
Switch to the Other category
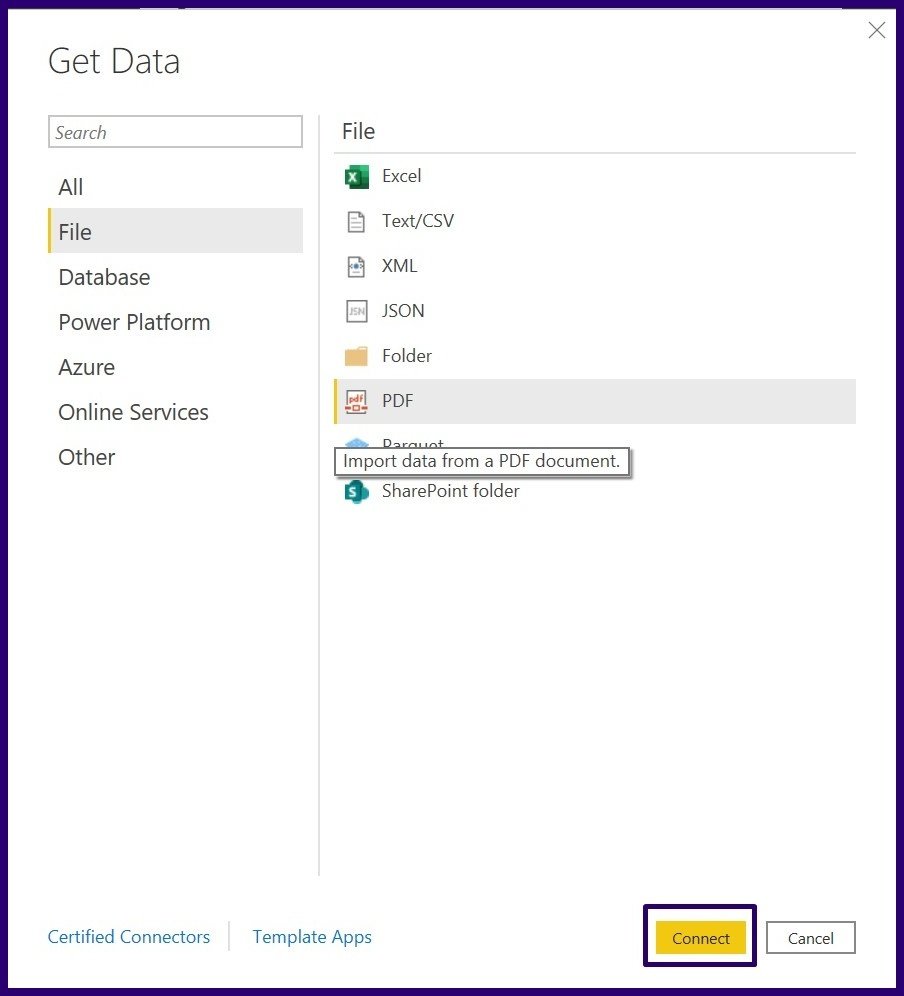coord(87,457)
